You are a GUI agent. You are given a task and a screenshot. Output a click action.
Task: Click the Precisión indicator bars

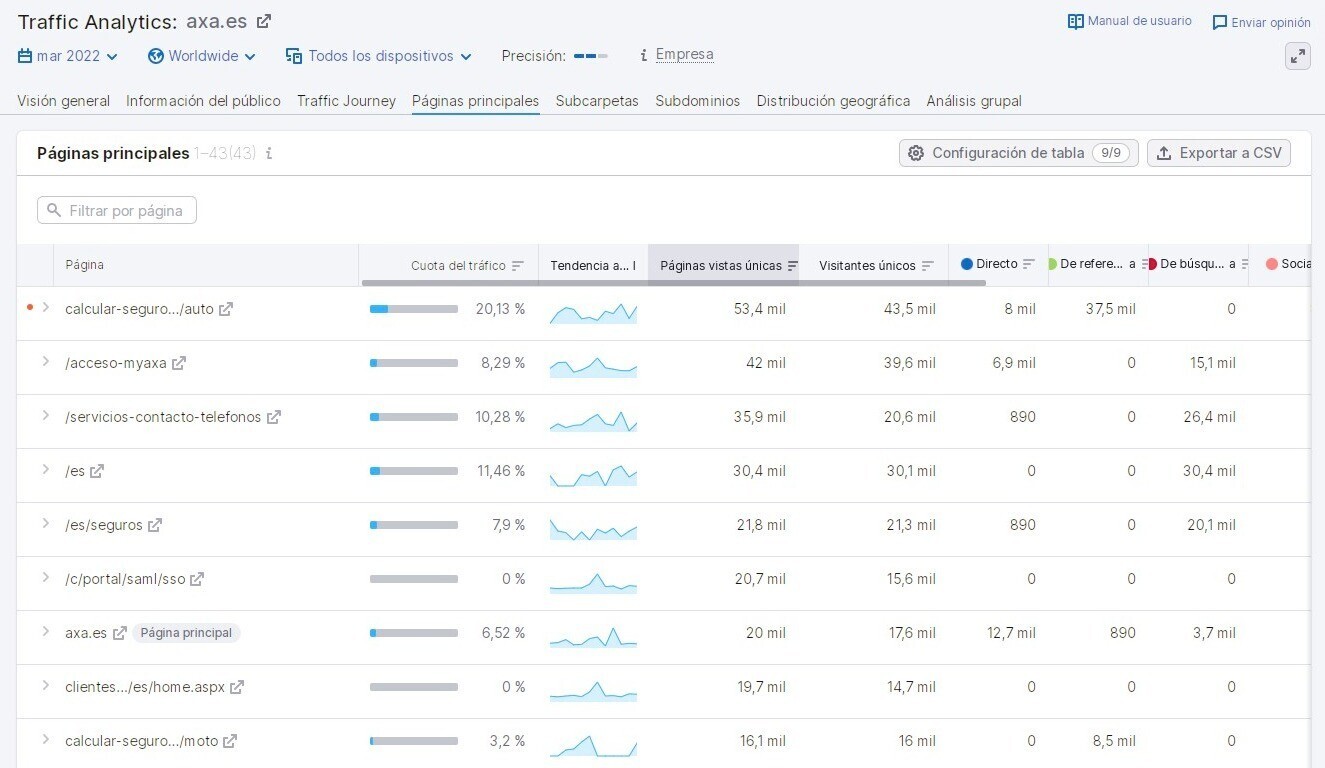[591, 56]
